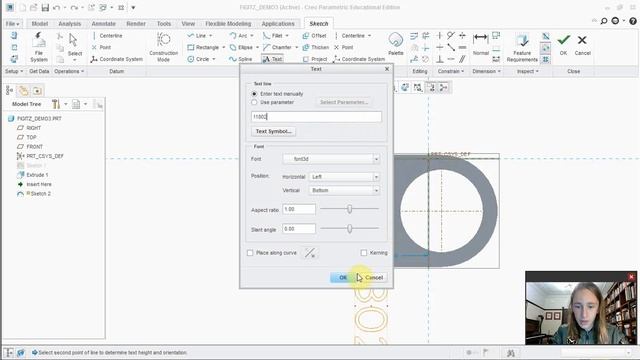Choose the Project tool

pos(315,59)
